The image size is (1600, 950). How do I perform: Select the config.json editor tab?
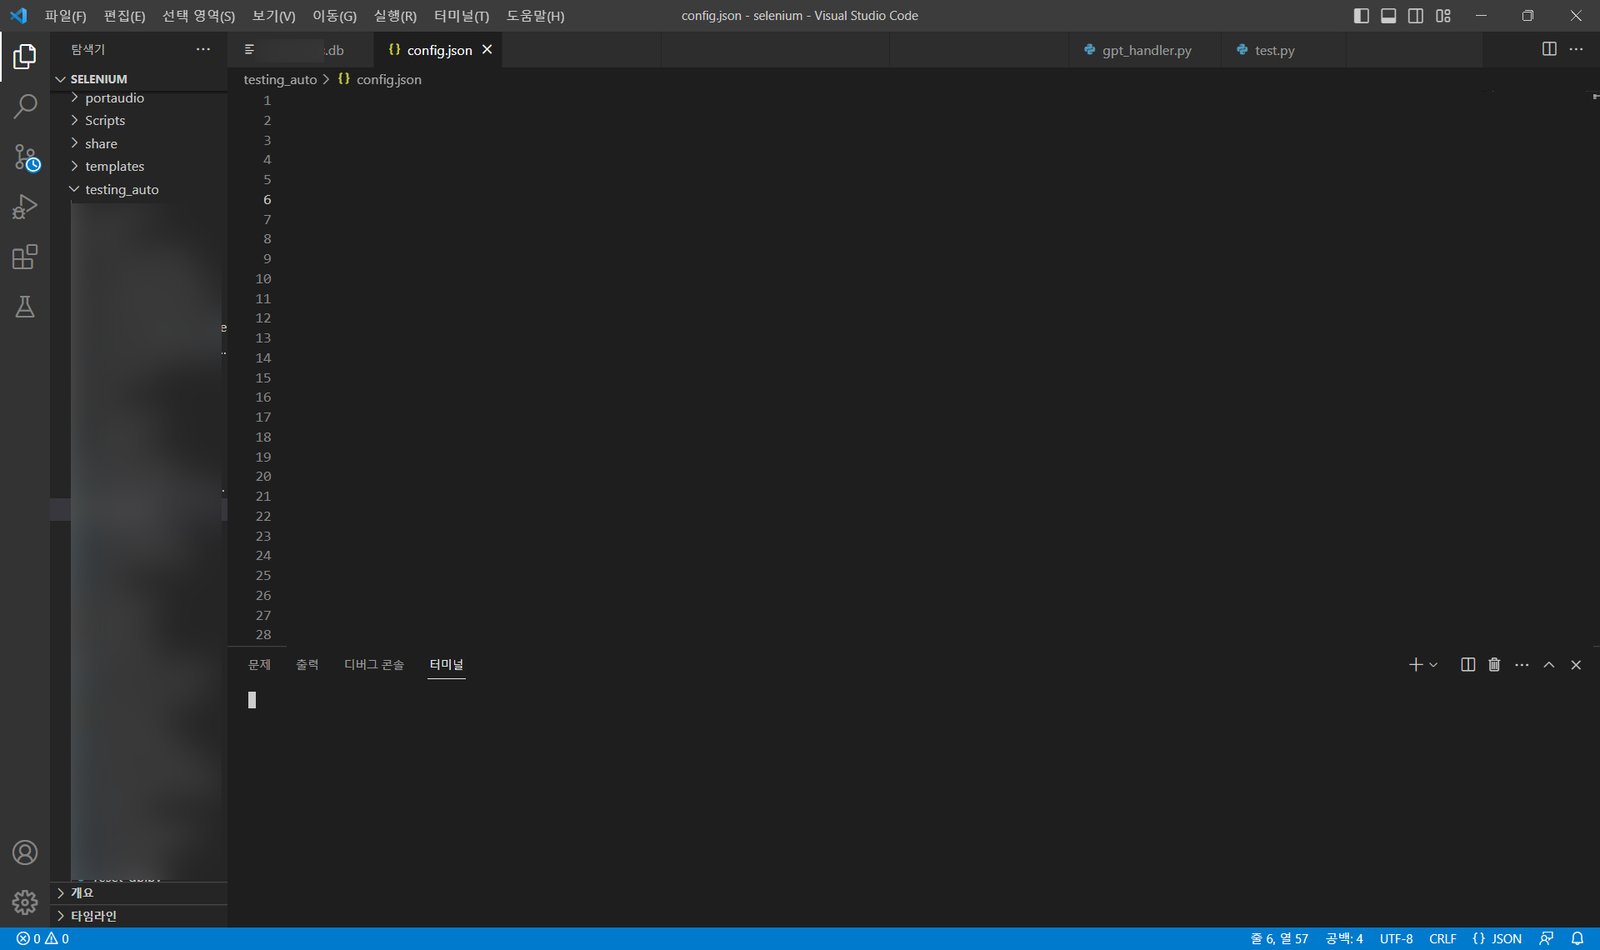point(439,50)
